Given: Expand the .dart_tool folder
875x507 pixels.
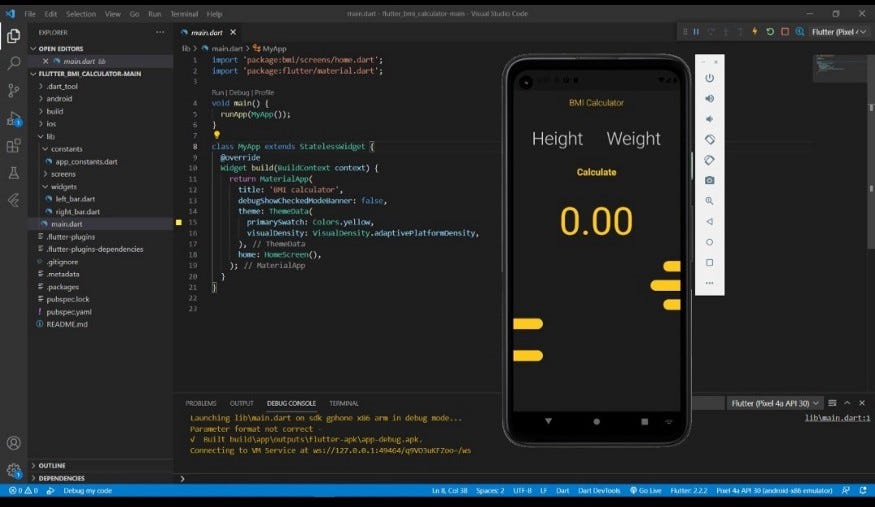Looking at the screenshot, I should click(100, 86).
